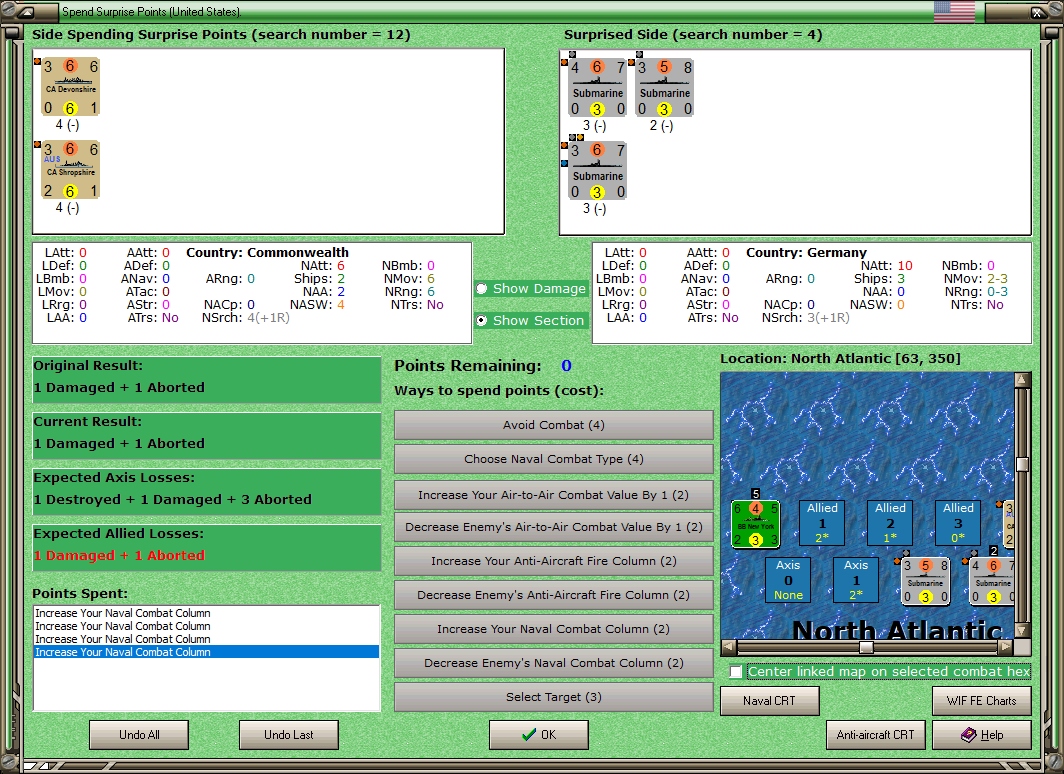Click Increase Your Naval Combat Column button
The image size is (1064, 774).
pyautogui.click(x=554, y=629)
